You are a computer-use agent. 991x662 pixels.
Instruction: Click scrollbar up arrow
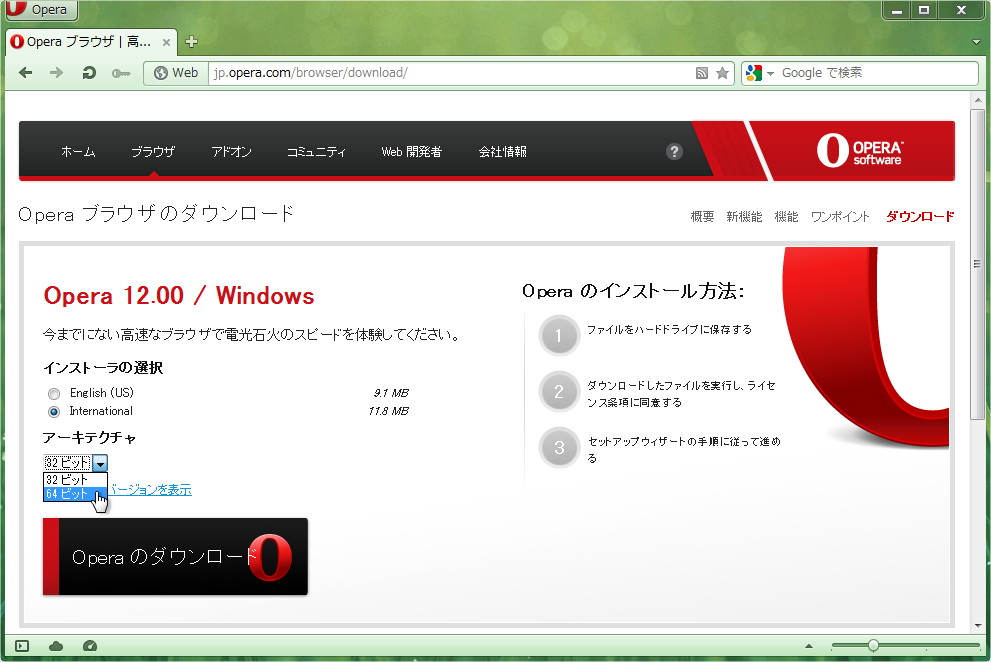978,100
